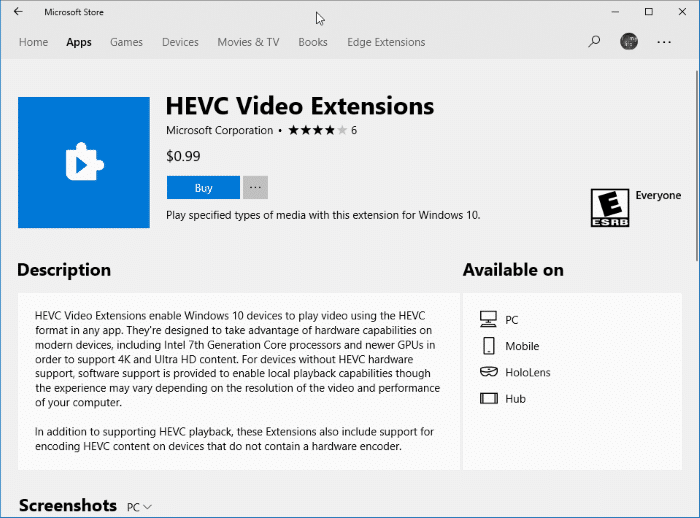Click the 'PC' label under Available on
Image resolution: width=700 pixels, height=518 pixels.
pos(512,320)
